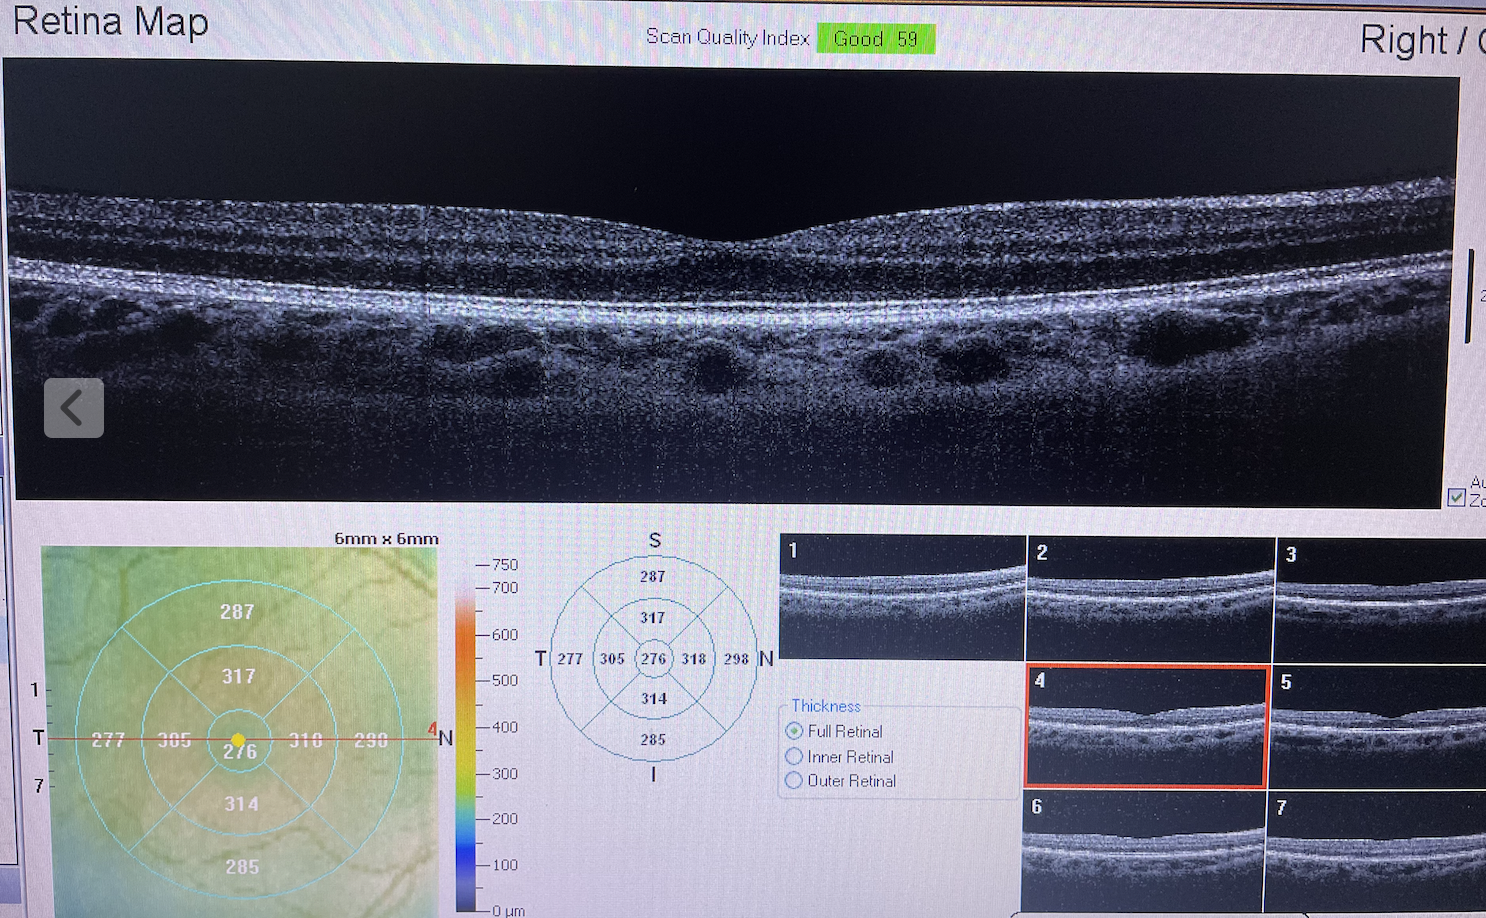Screen dimensions: 1486x918
Task: Select the Full Retinal thickness option
Action: (794, 731)
